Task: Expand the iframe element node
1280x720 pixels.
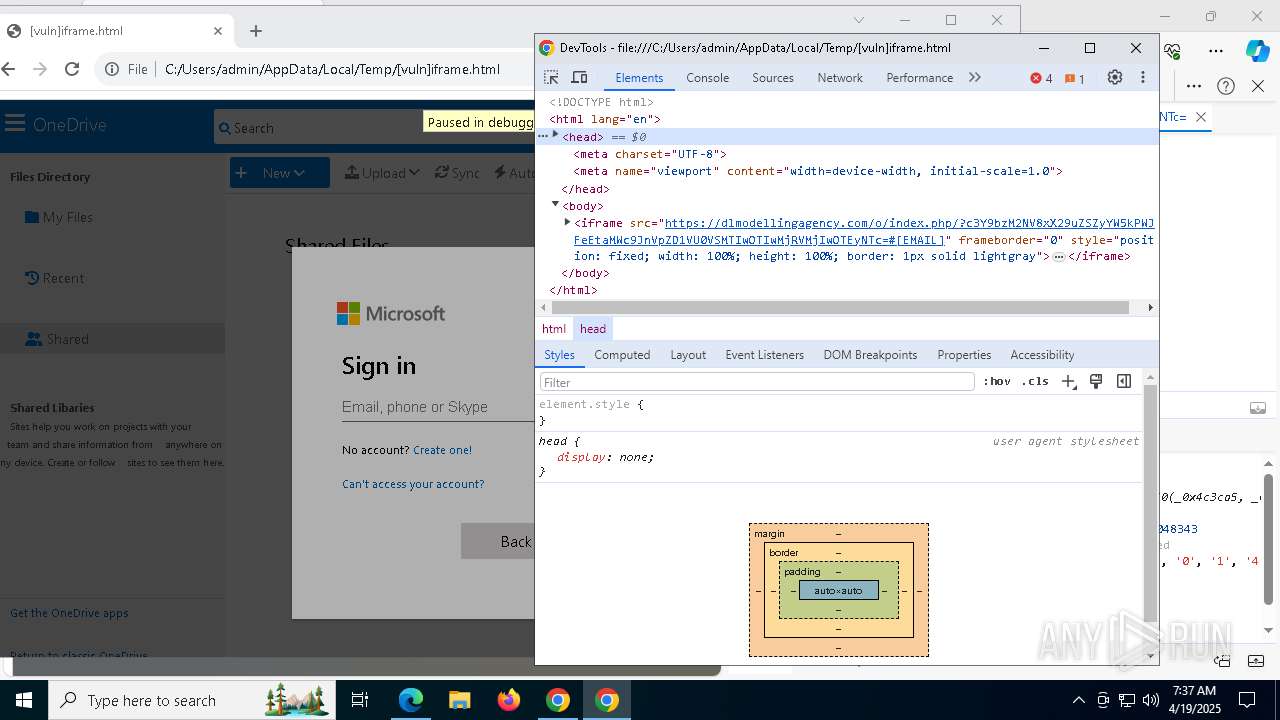Action: coord(567,222)
